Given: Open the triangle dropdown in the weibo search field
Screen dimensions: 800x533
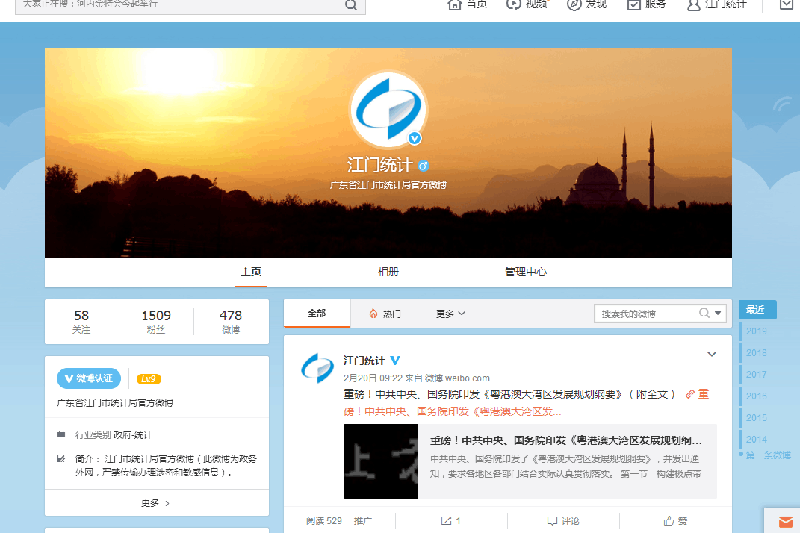Looking at the screenshot, I should (718, 313).
